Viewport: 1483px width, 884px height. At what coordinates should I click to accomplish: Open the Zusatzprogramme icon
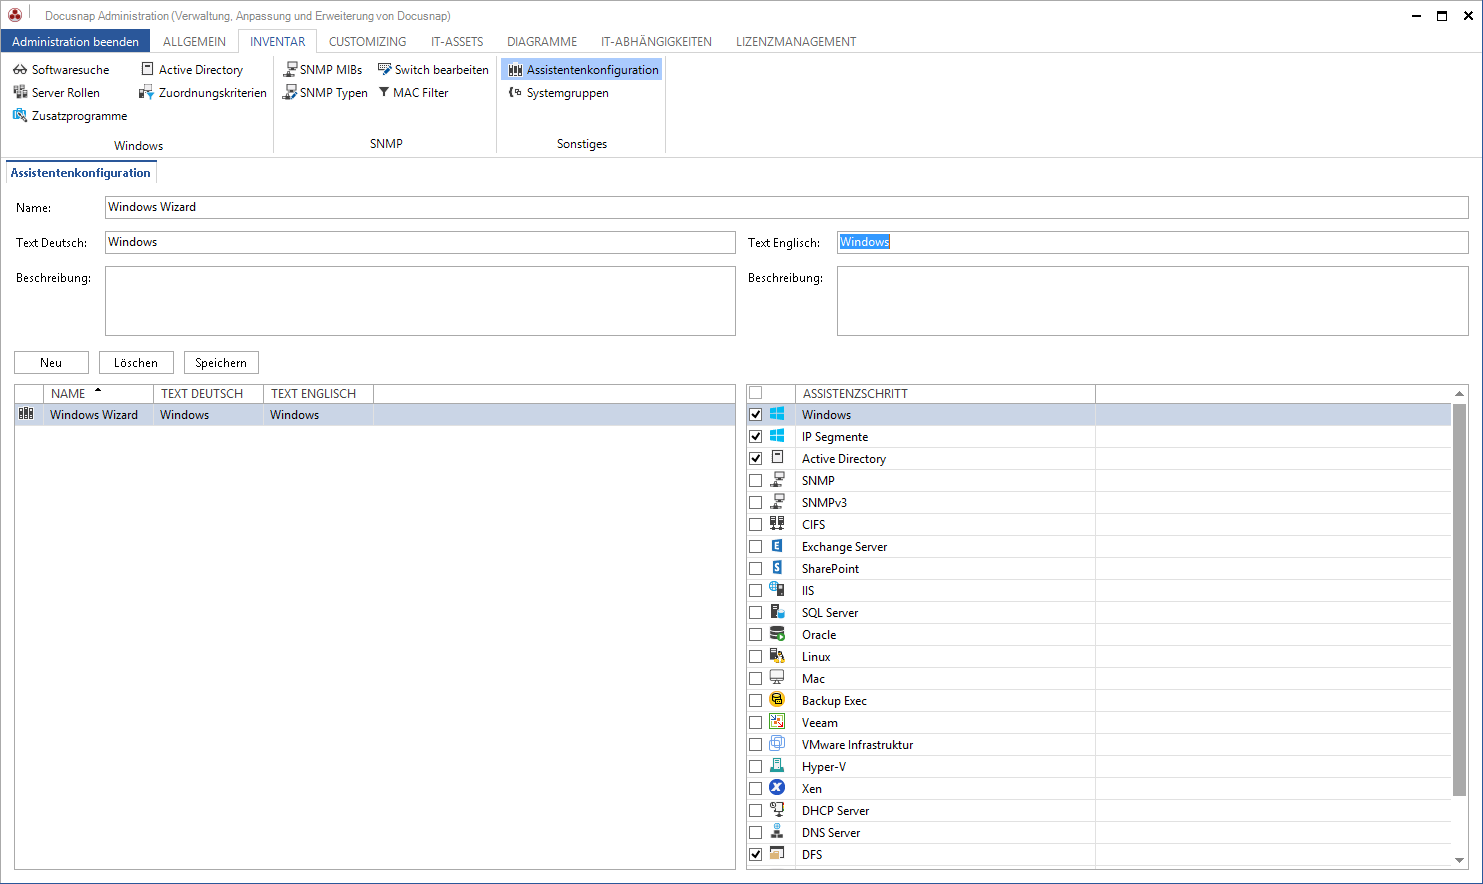tap(20, 115)
